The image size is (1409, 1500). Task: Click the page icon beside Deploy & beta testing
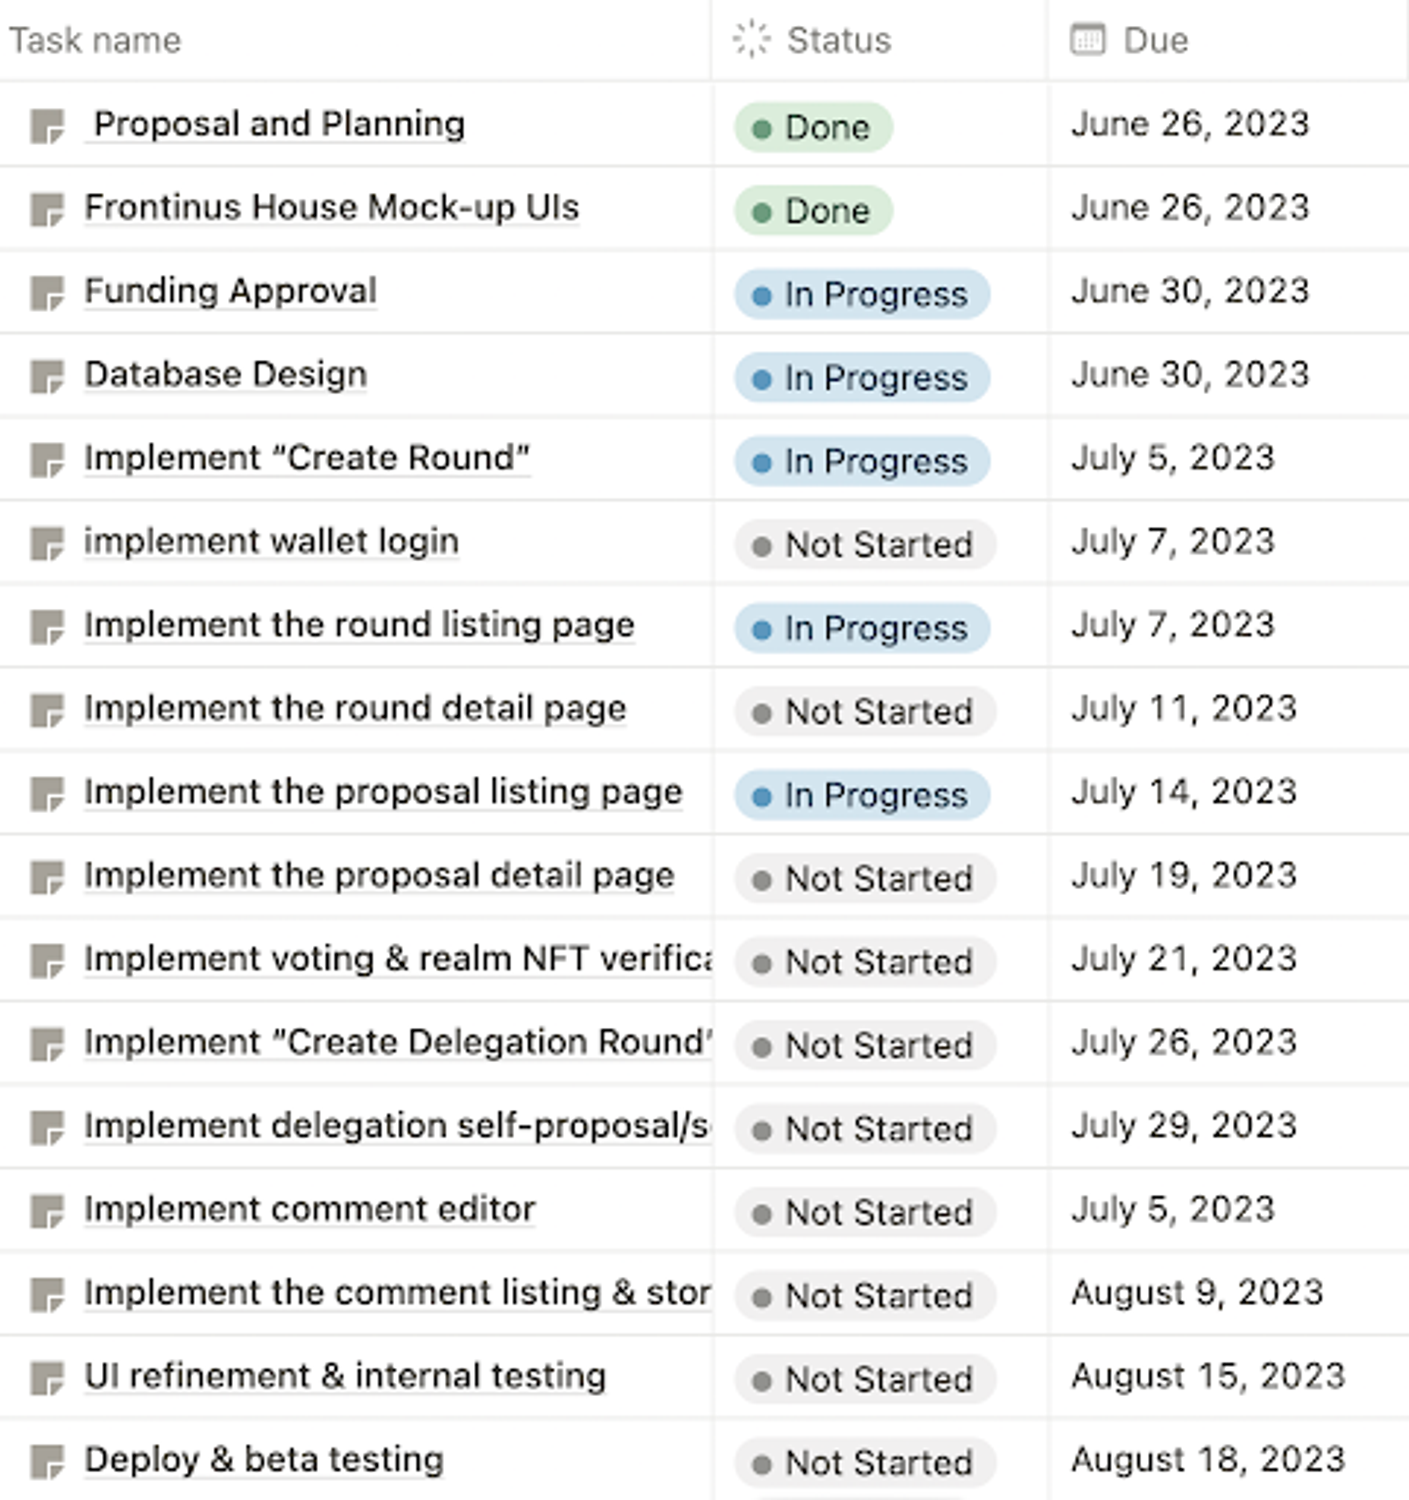tap(47, 1462)
